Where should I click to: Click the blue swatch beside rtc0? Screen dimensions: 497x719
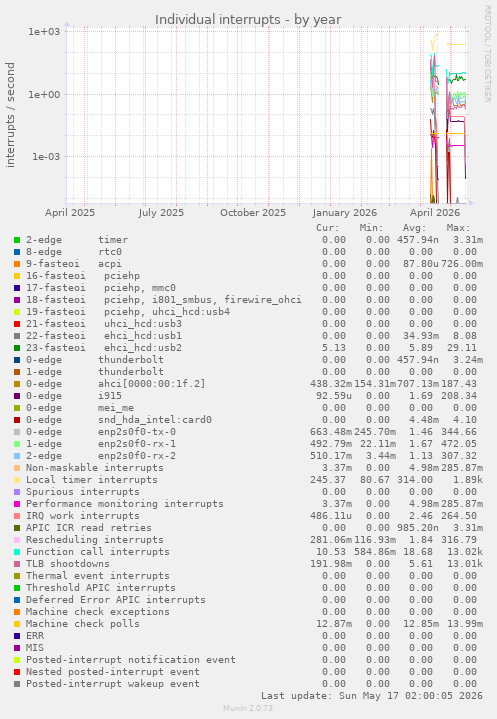[x=17, y=252]
